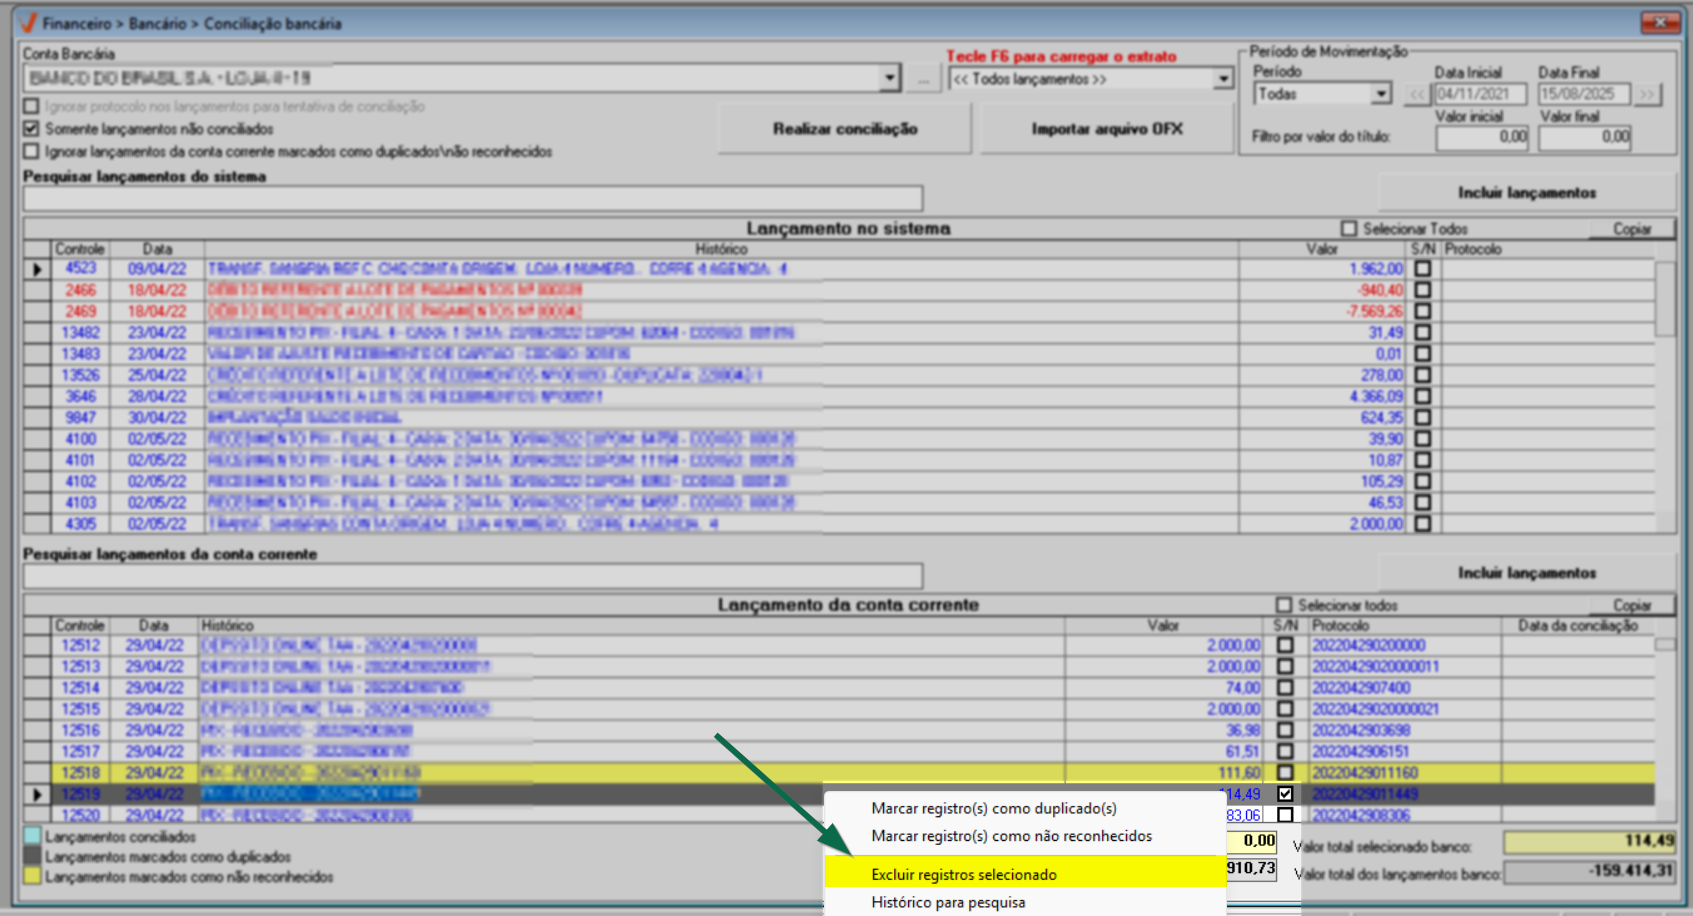Viewport: 1693px width, 916px height.
Task: Close the Conciliação bancária window
Action: click(x=1660, y=22)
